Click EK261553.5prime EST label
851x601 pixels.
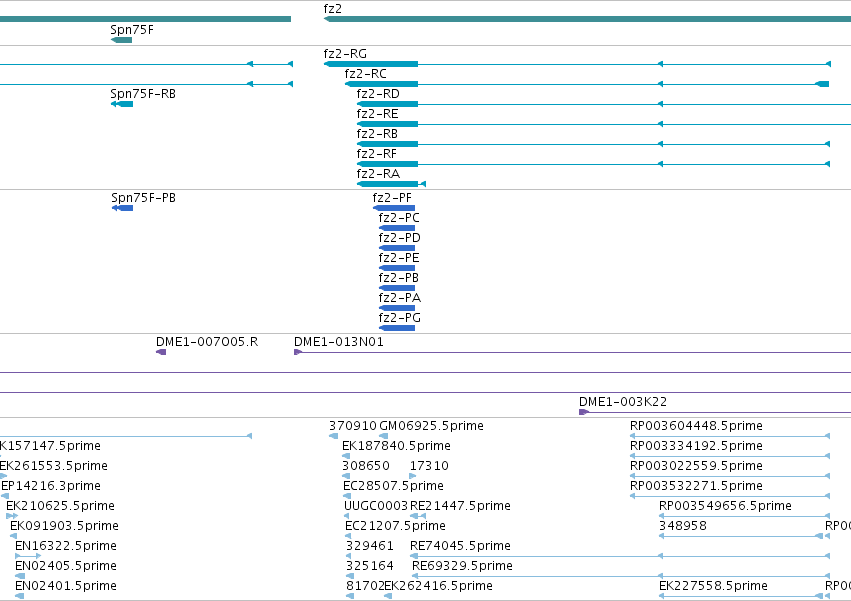pos(54,466)
